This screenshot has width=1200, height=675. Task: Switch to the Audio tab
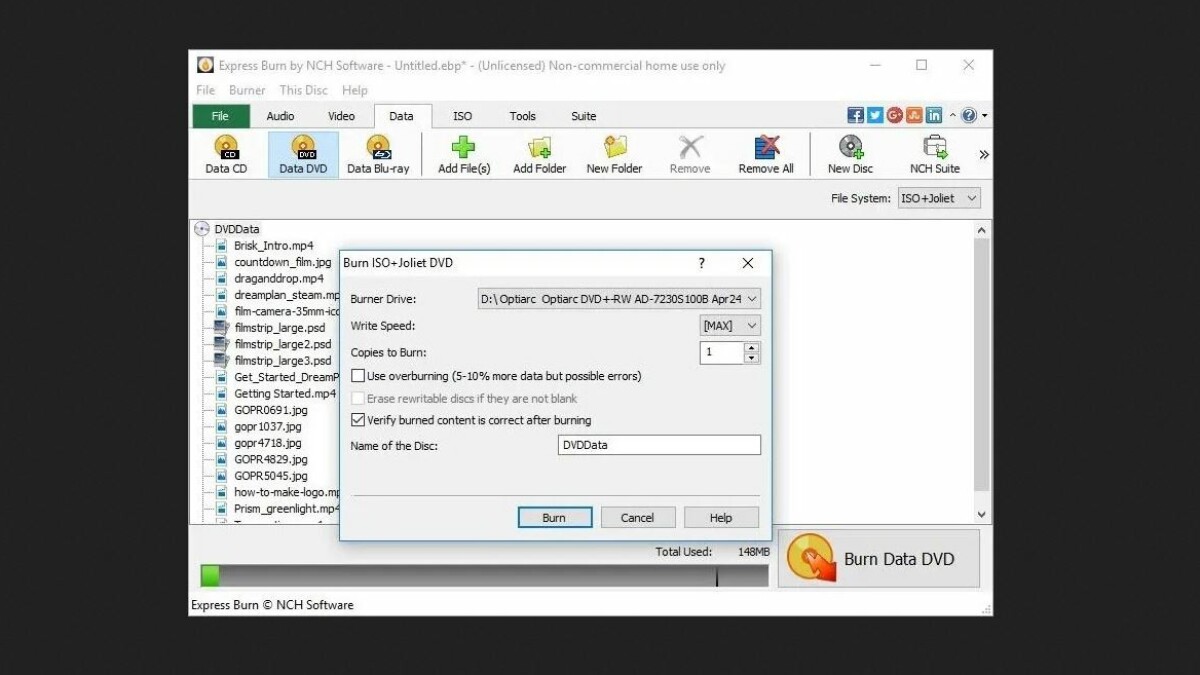tap(280, 116)
